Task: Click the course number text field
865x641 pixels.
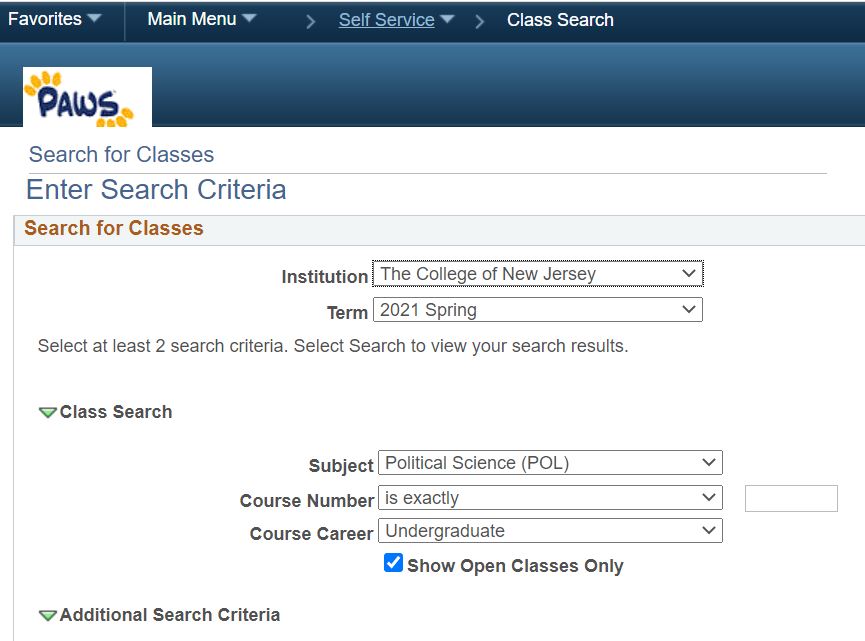Action: [x=791, y=499]
